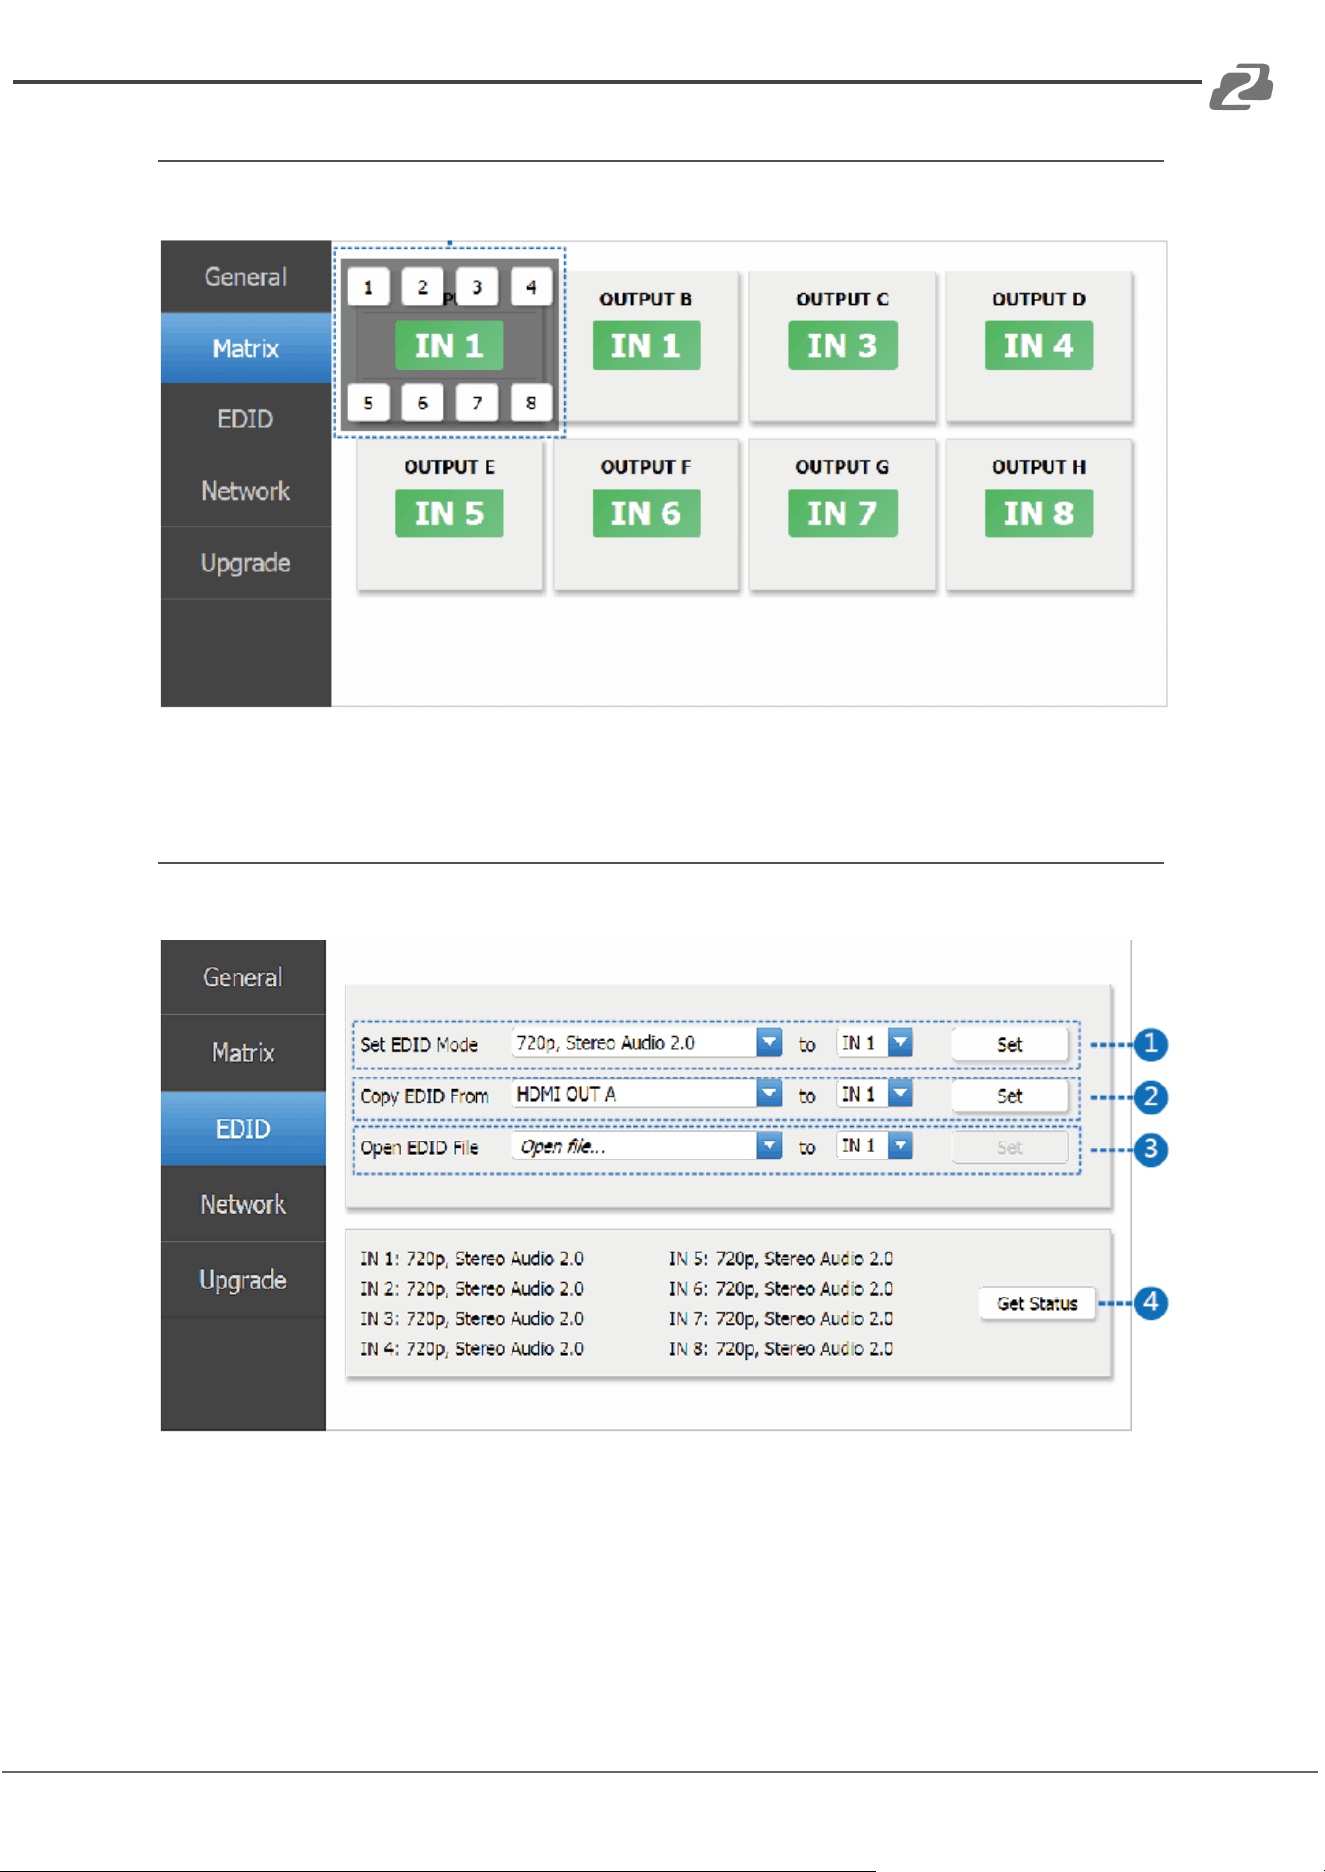This screenshot has width=1325, height=1872.
Task: Open Matrix tab in the EDID screen sidebar
Action: (x=243, y=1052)
